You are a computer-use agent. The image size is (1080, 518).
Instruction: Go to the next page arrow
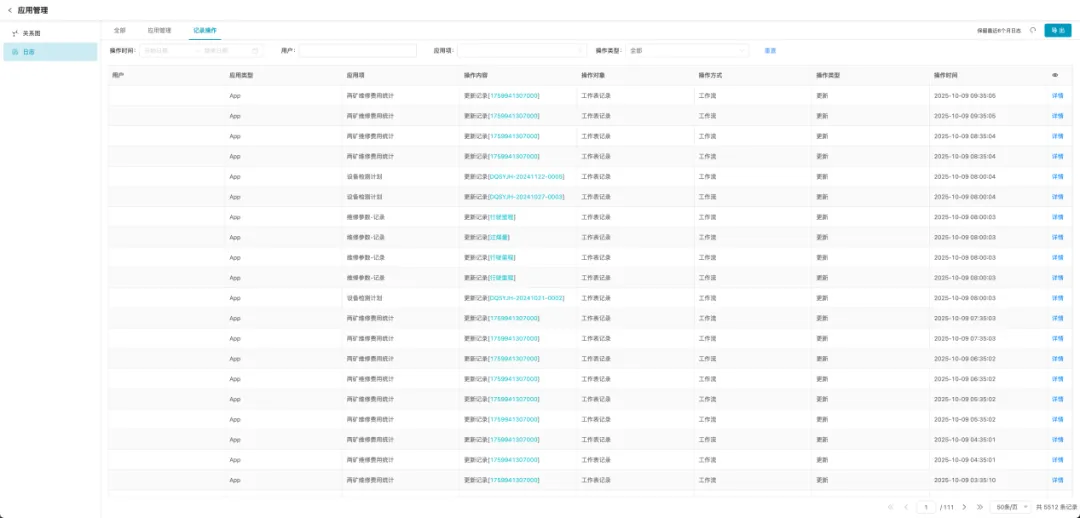(964, 507)
